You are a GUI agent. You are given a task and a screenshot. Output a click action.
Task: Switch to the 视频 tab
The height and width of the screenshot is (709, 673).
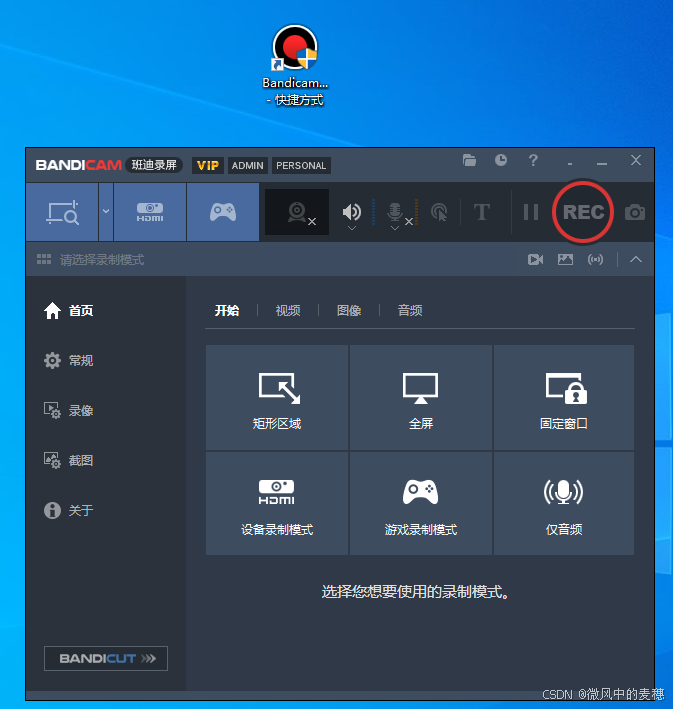click(x=288, y=311)
